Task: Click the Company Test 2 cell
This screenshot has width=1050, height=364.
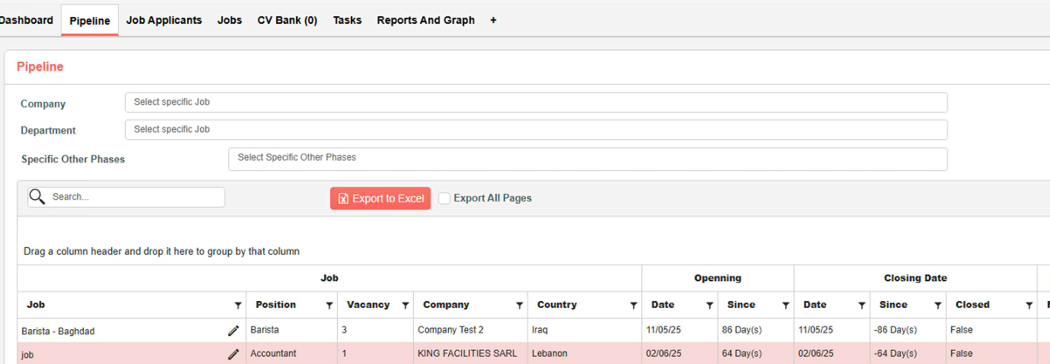Action: click(x=471, y=331)
